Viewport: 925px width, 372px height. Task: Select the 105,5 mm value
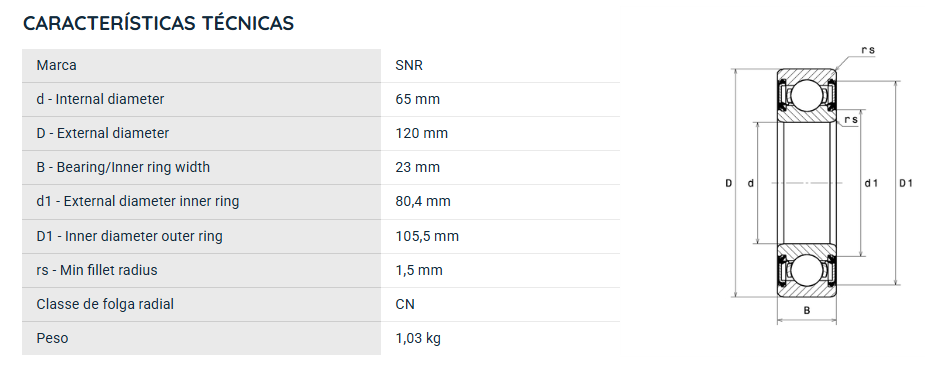[x=427, y=236]
